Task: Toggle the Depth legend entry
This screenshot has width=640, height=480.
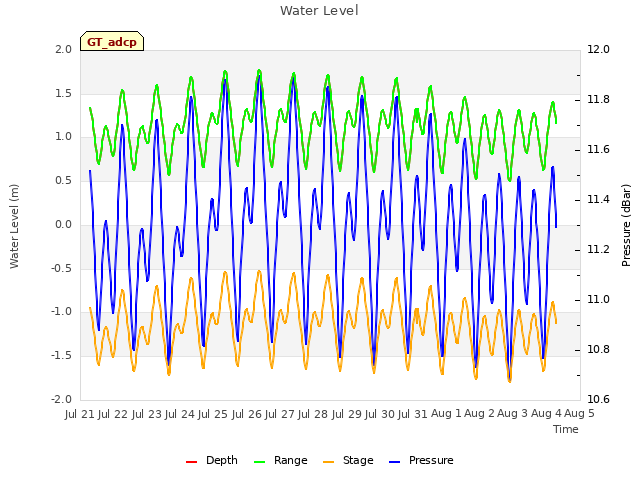Action: coord(211,460)
